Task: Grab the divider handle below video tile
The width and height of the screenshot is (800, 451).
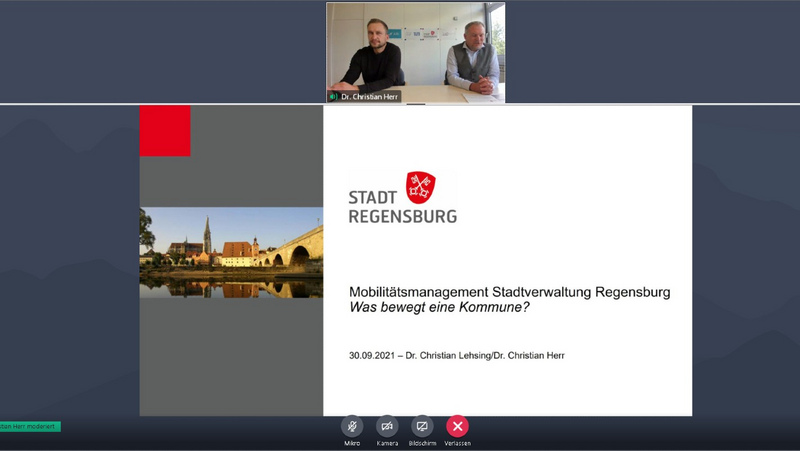Action: tap(416, 104)
